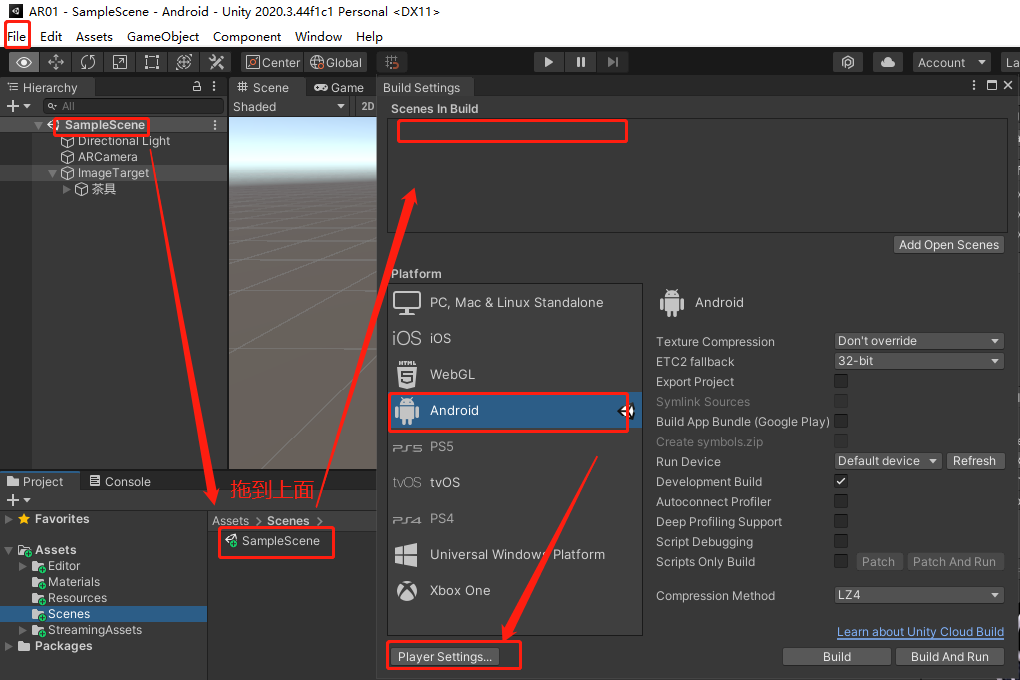Image resolution: width=1020 pixels, height=680 pixels.
Task: Open Hierarchy panel options menu
Action: tap(214, 87)
